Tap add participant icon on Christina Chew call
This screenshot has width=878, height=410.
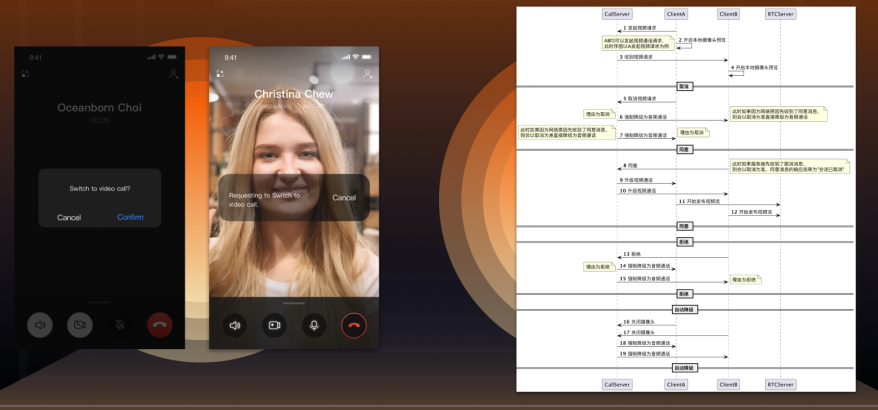tap(367, 74)
